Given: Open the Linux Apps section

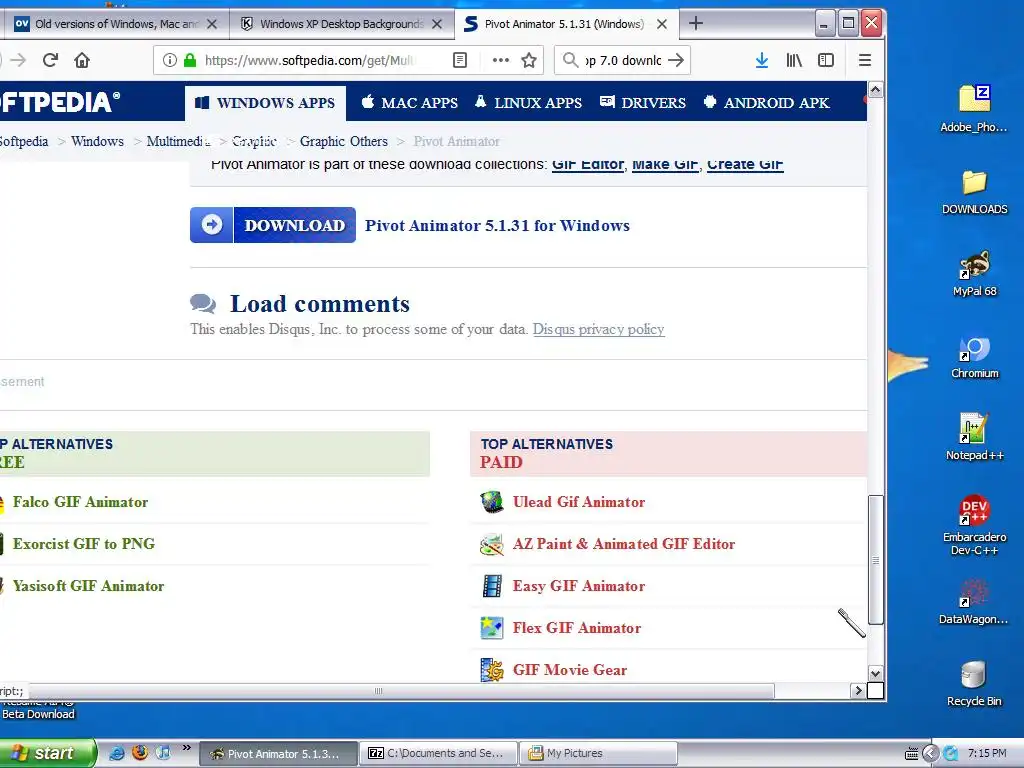Looking at the screenshot, I should pyautogui.click(x=528, y=103).
